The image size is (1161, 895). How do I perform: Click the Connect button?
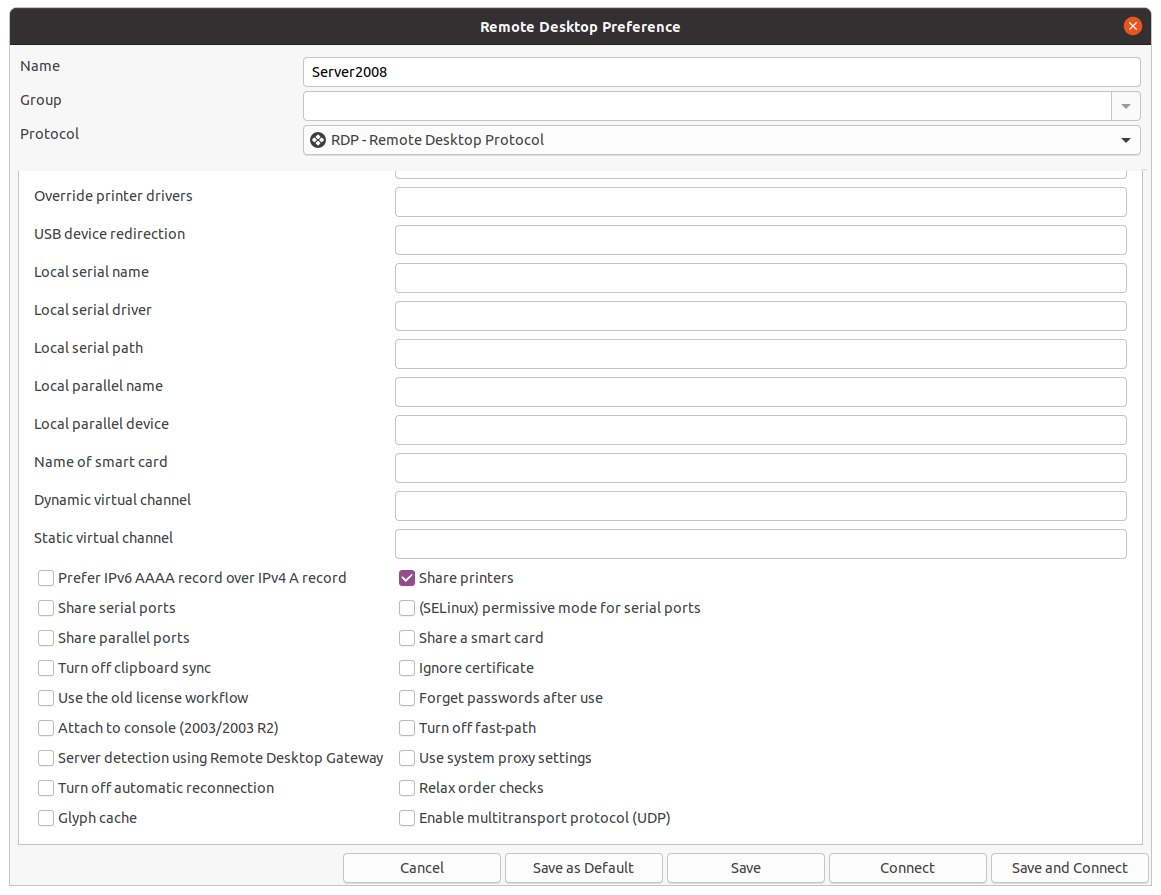(x=907, y=868)
